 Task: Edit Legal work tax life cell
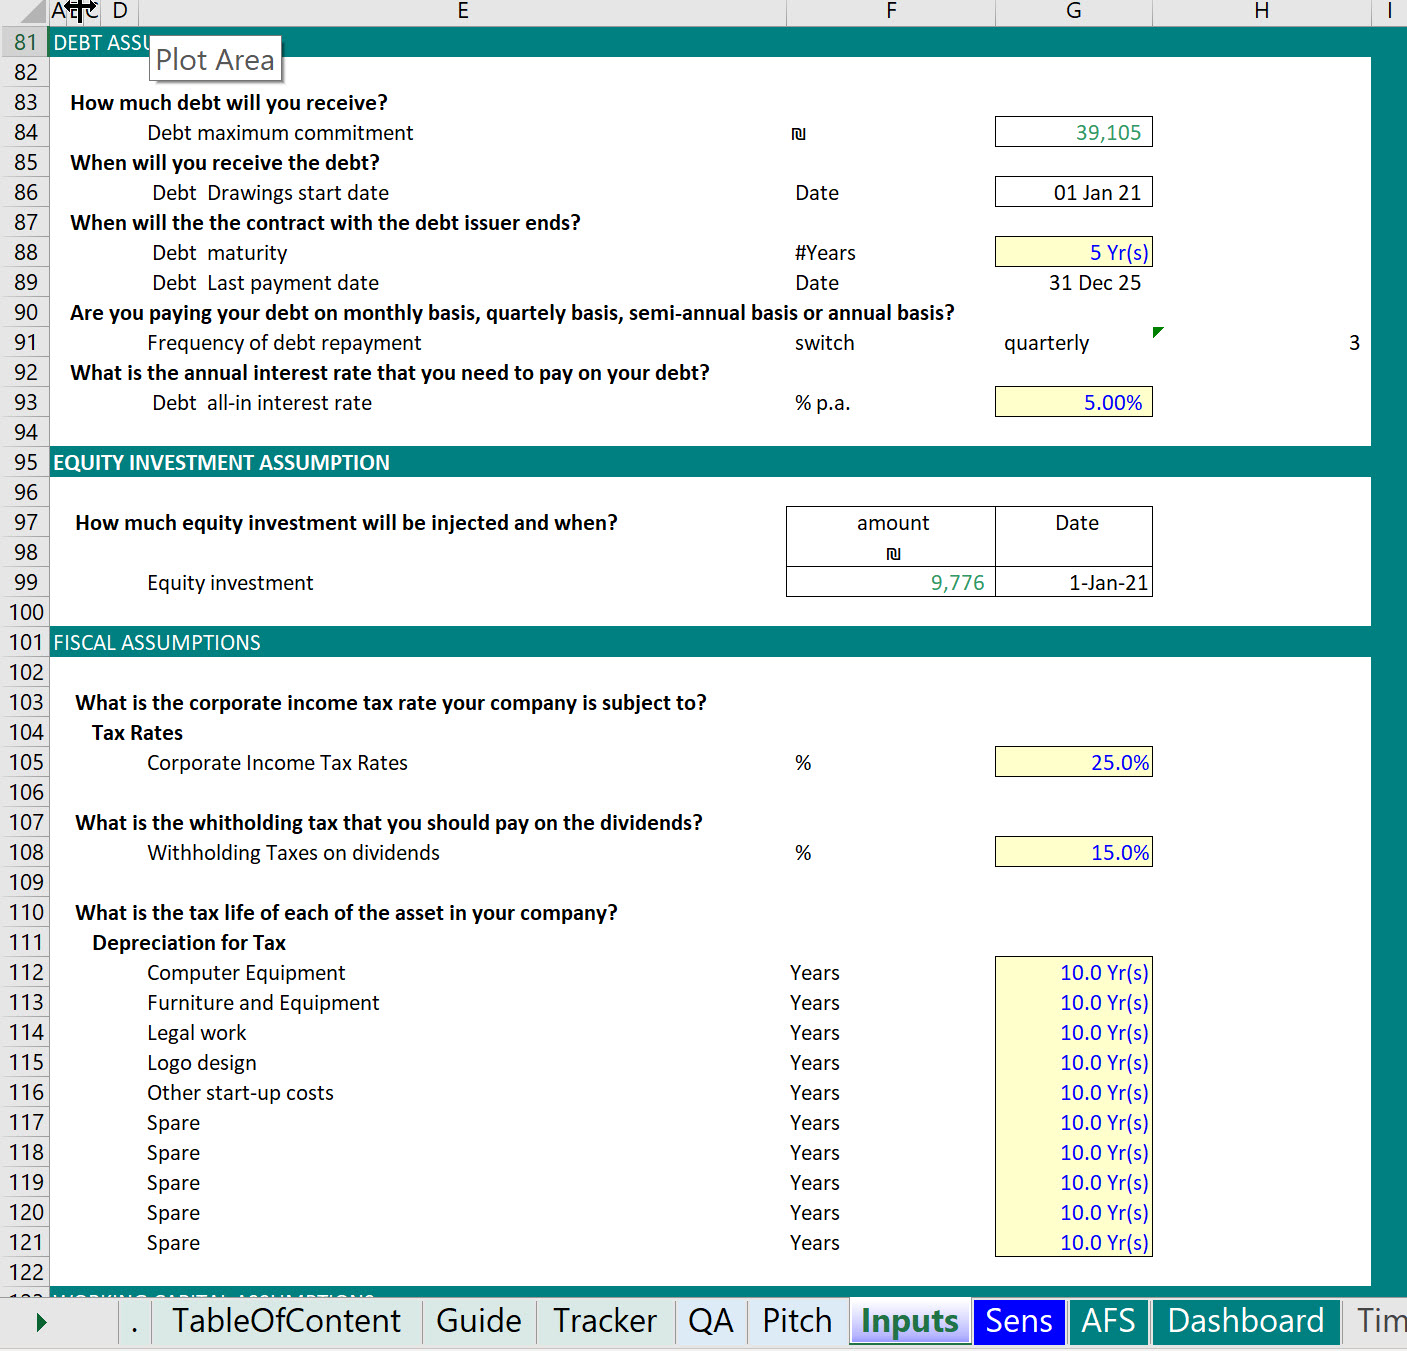click(x=1074, y=1032)
